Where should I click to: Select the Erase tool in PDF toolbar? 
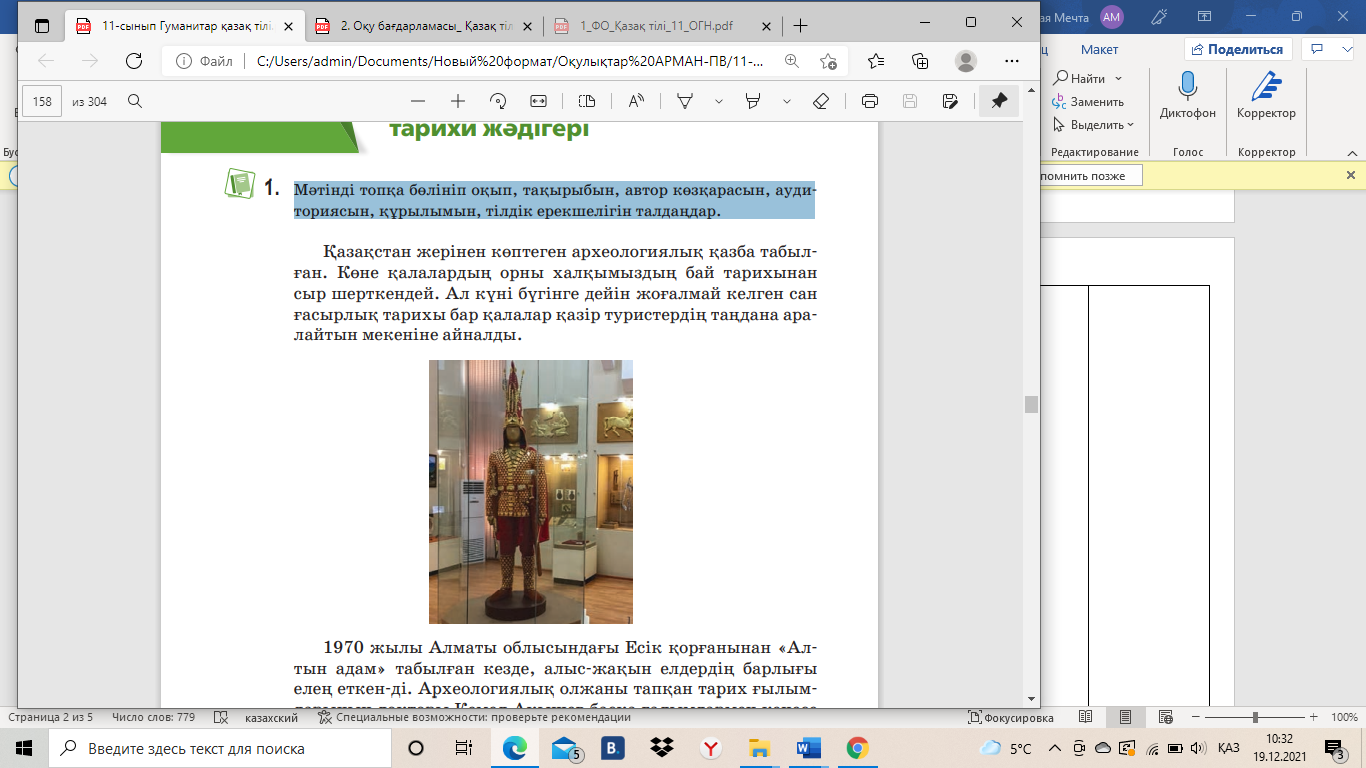[821, 101]
